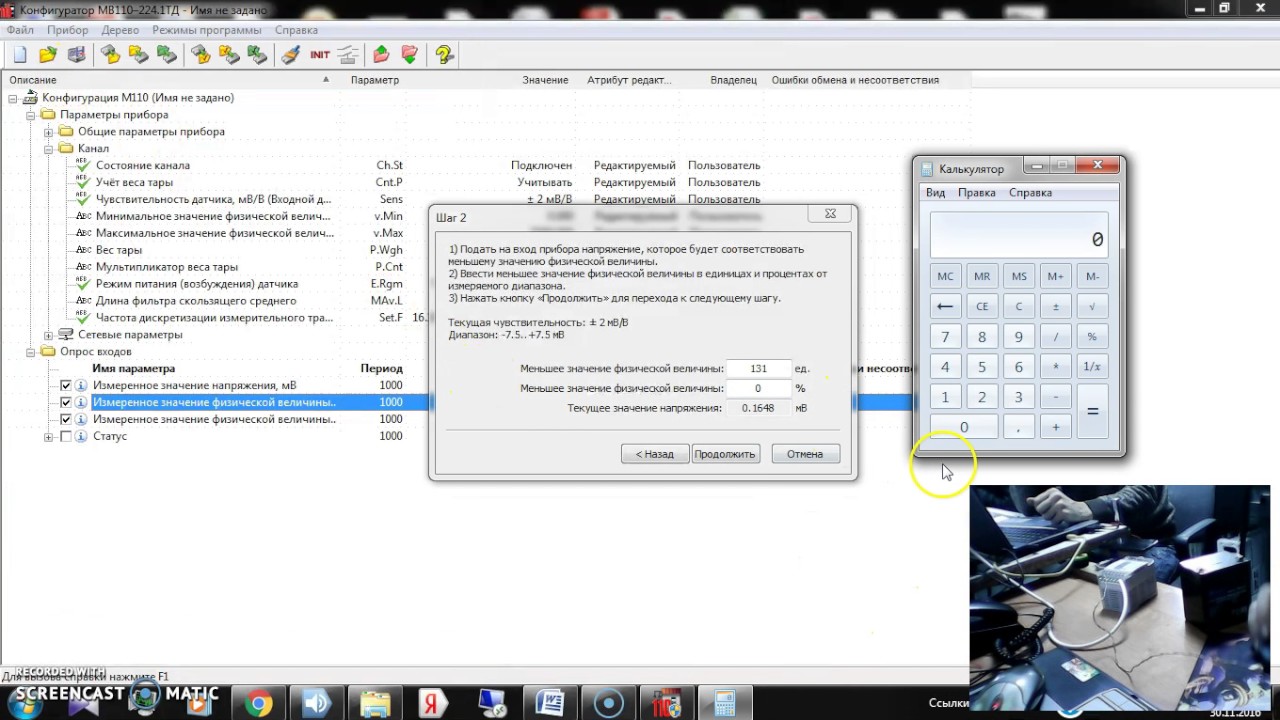
Task: Click the Calculator taskbar icon
Action: [x=724, y=704]
